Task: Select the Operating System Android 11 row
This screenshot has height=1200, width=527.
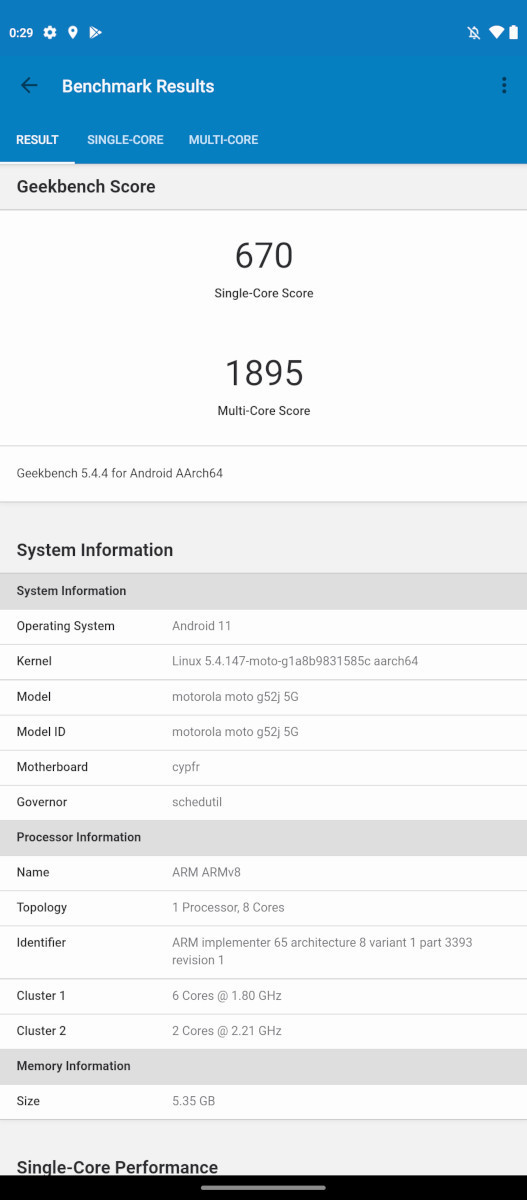Action: point(263,627)
